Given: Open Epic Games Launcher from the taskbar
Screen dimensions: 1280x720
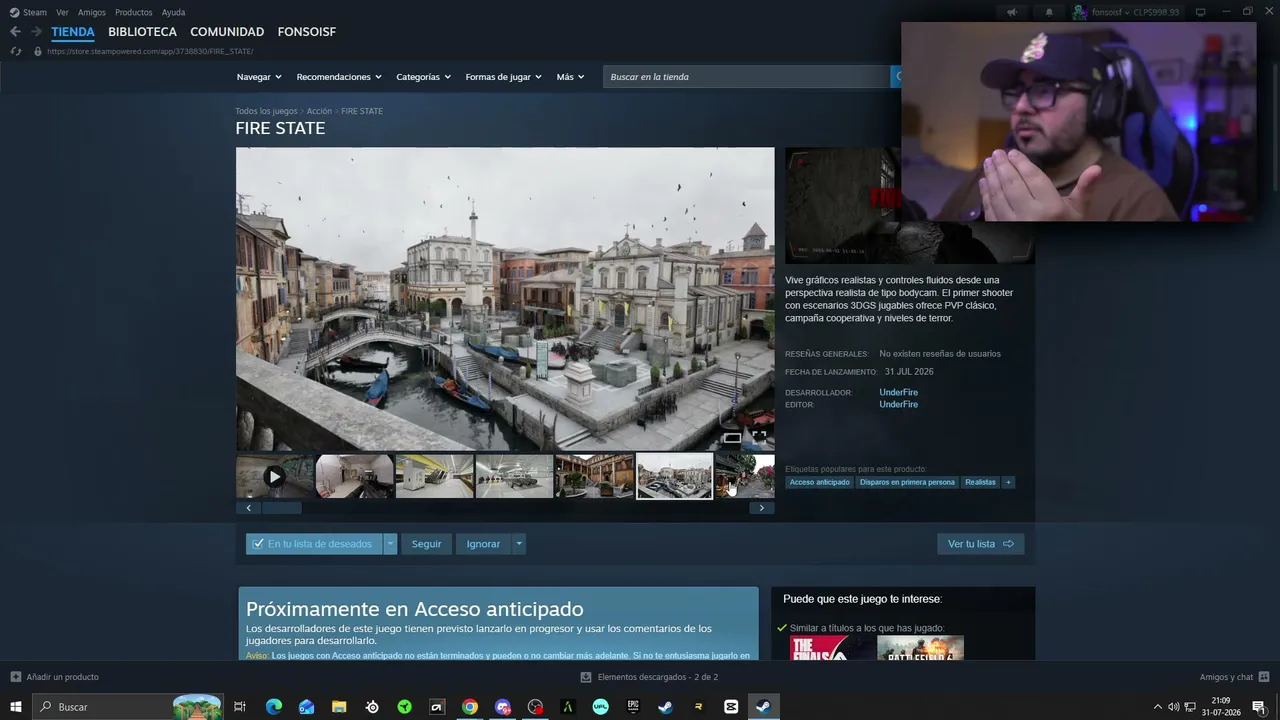Looking at the screenshot, I should point(633,707).
